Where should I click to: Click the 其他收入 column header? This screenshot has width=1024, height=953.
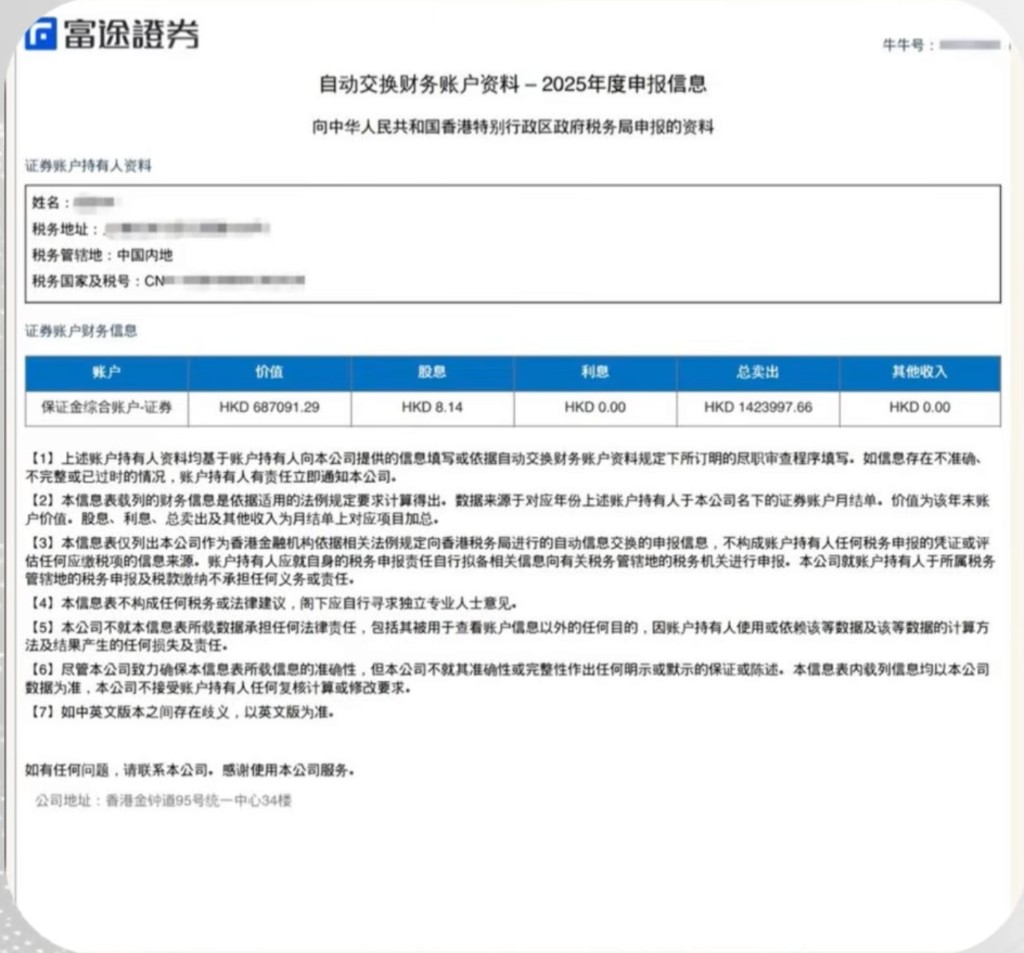pos(920,372)
